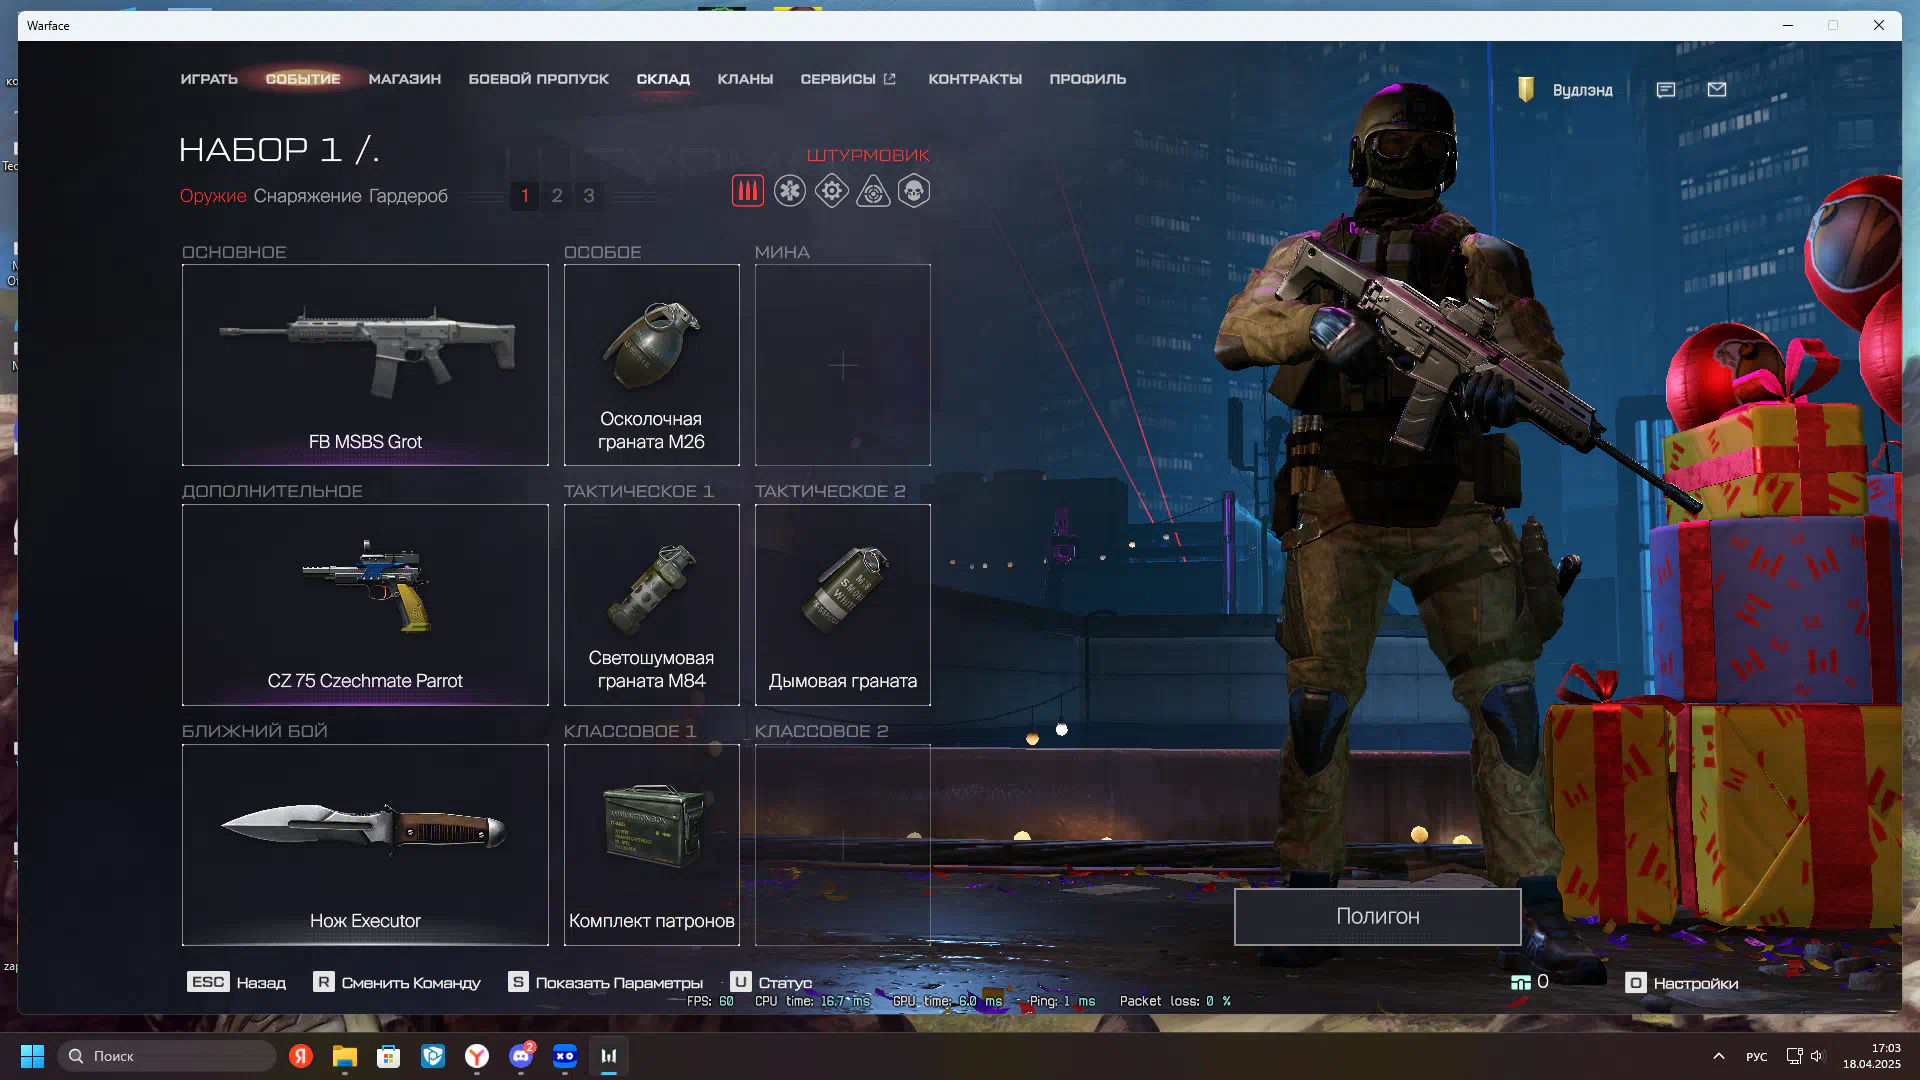The image size is (1920, 1080).
Task: Click the Вудлэнд player name
Action: click(x=1582, y=90)
